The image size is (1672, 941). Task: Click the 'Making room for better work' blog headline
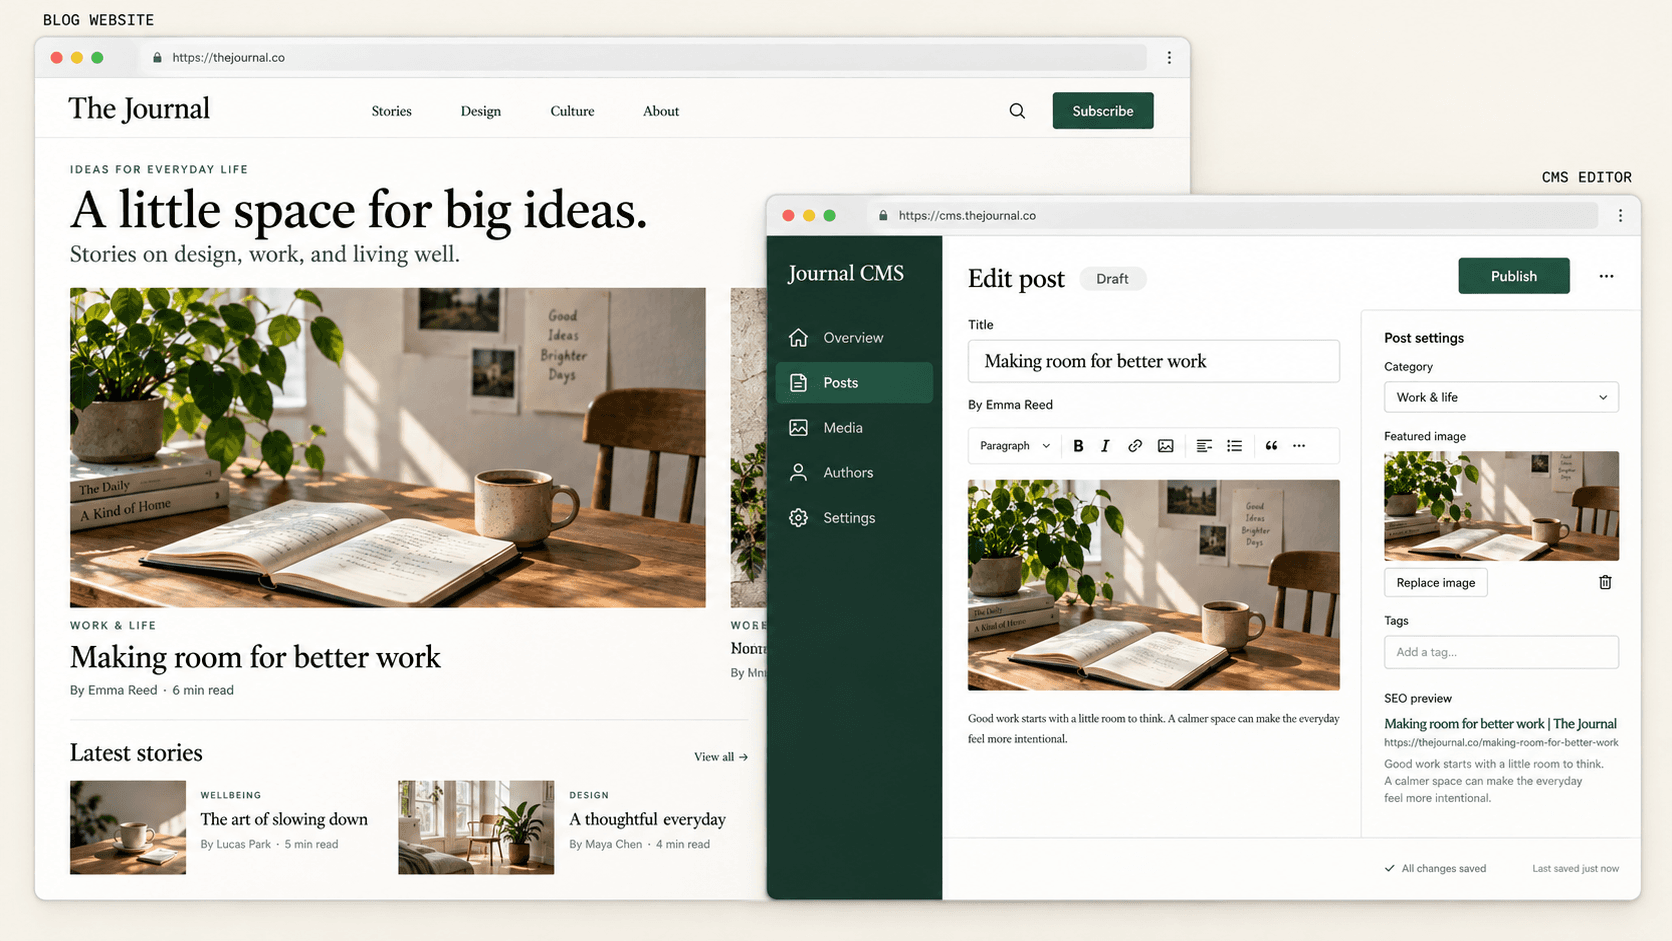(x=255, y=657)
